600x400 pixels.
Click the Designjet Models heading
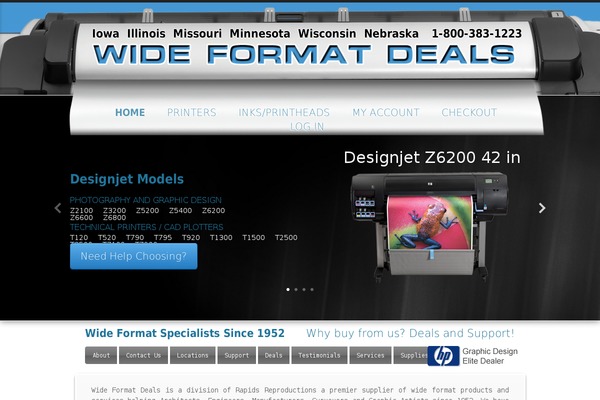point(127,179)
